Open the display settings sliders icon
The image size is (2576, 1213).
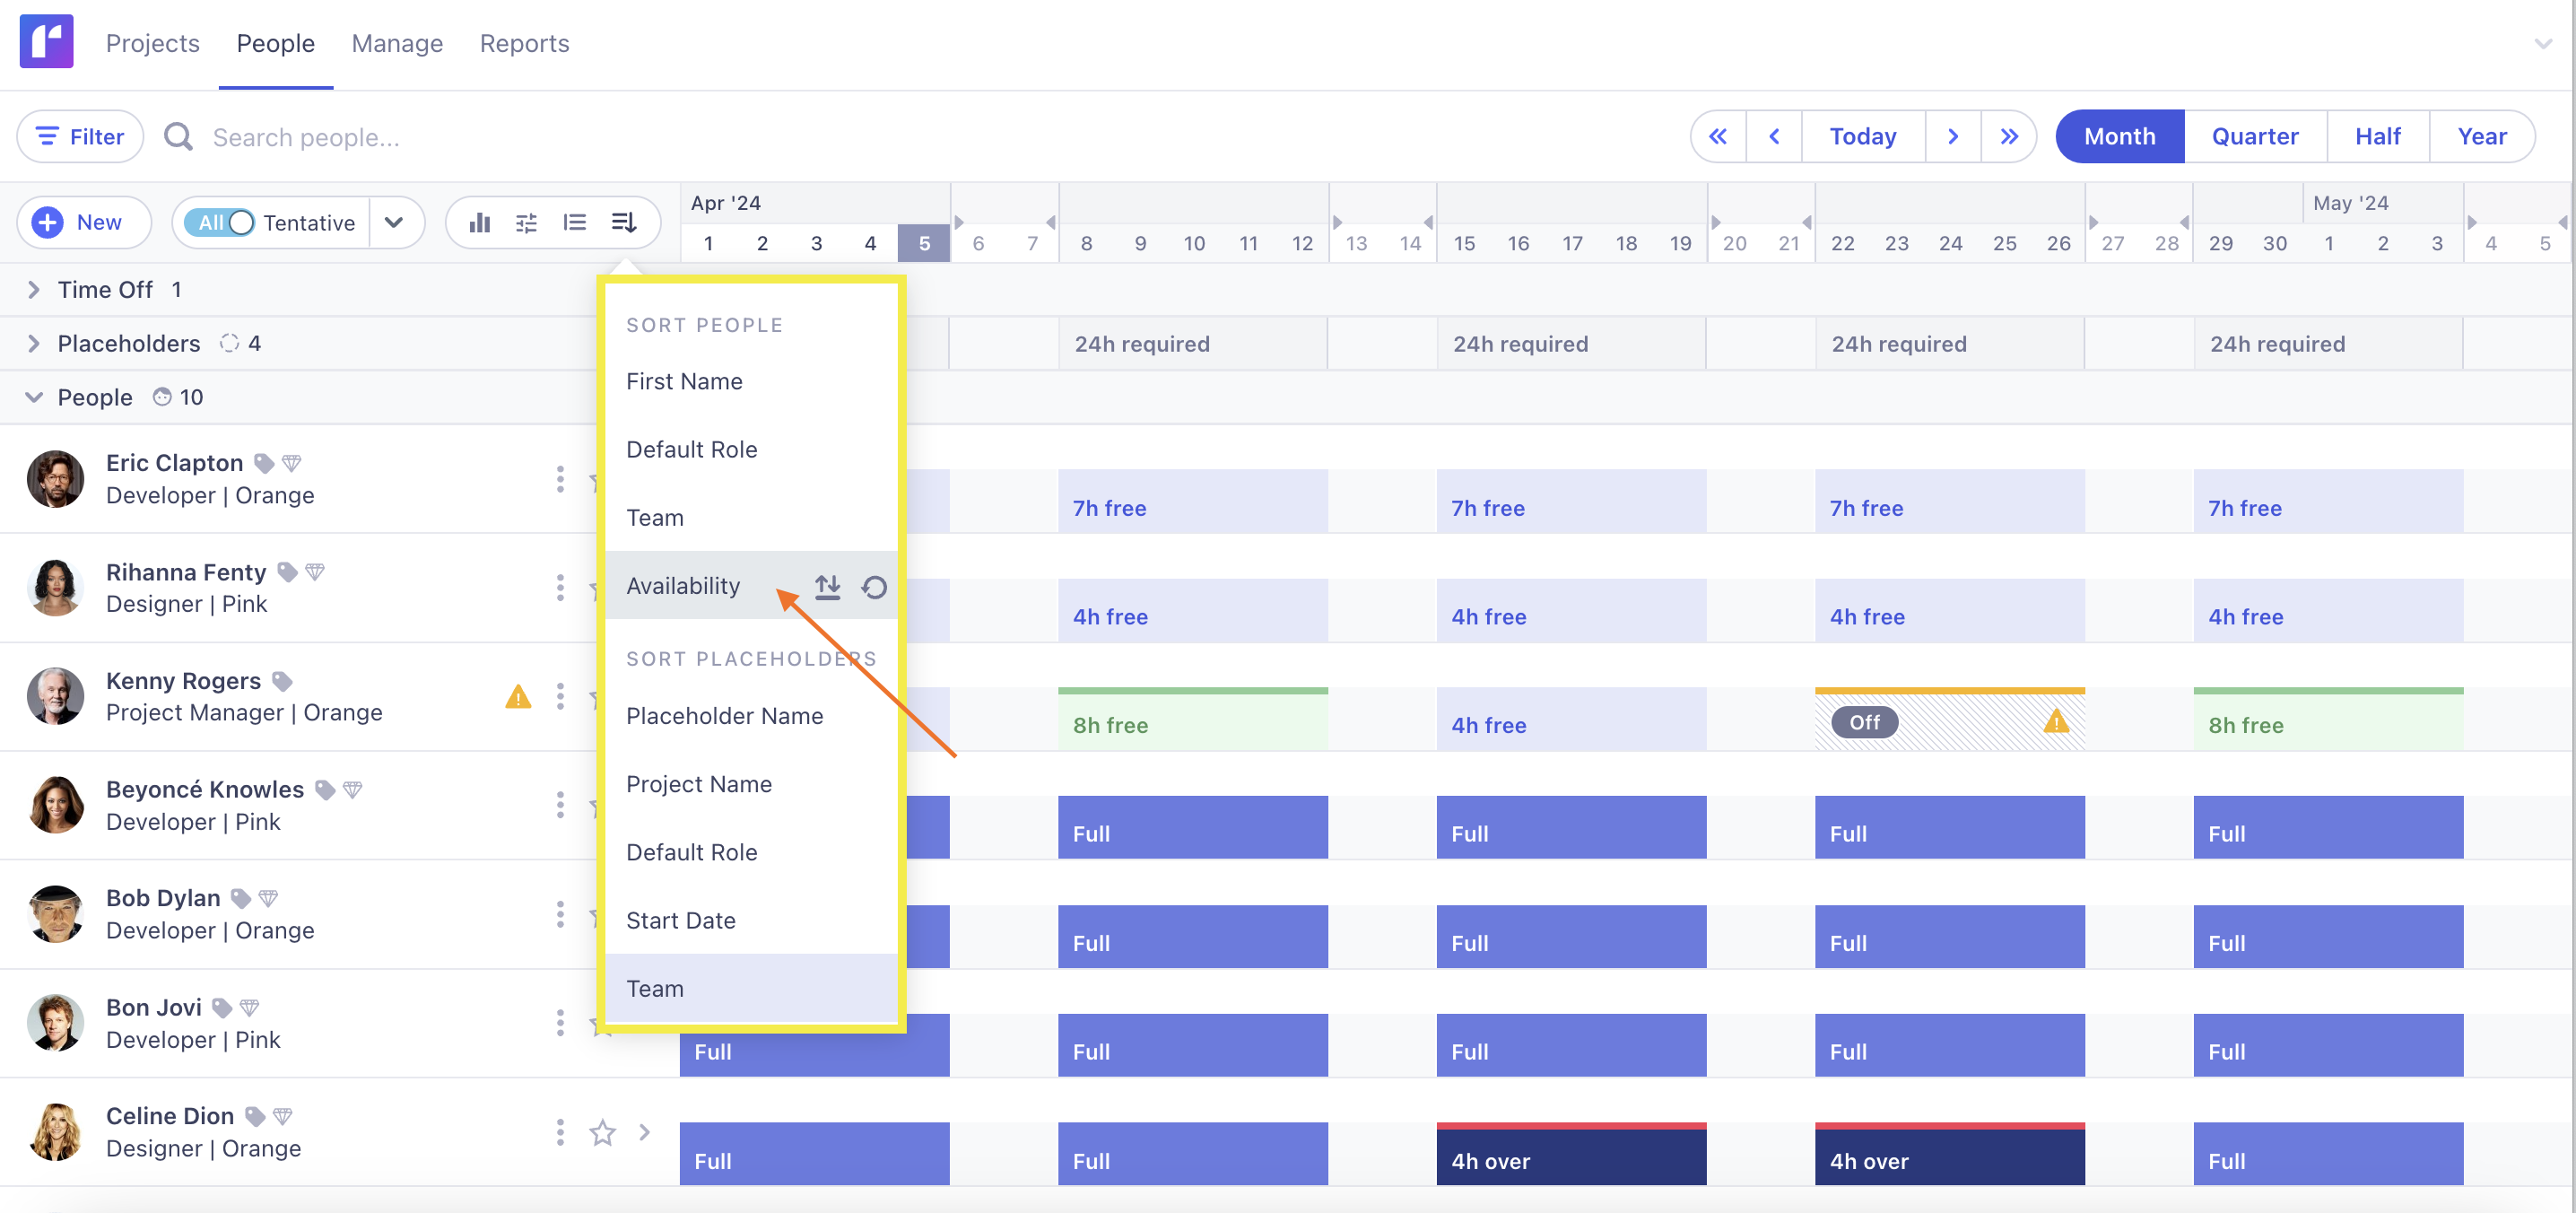click(x=527, y=222)
